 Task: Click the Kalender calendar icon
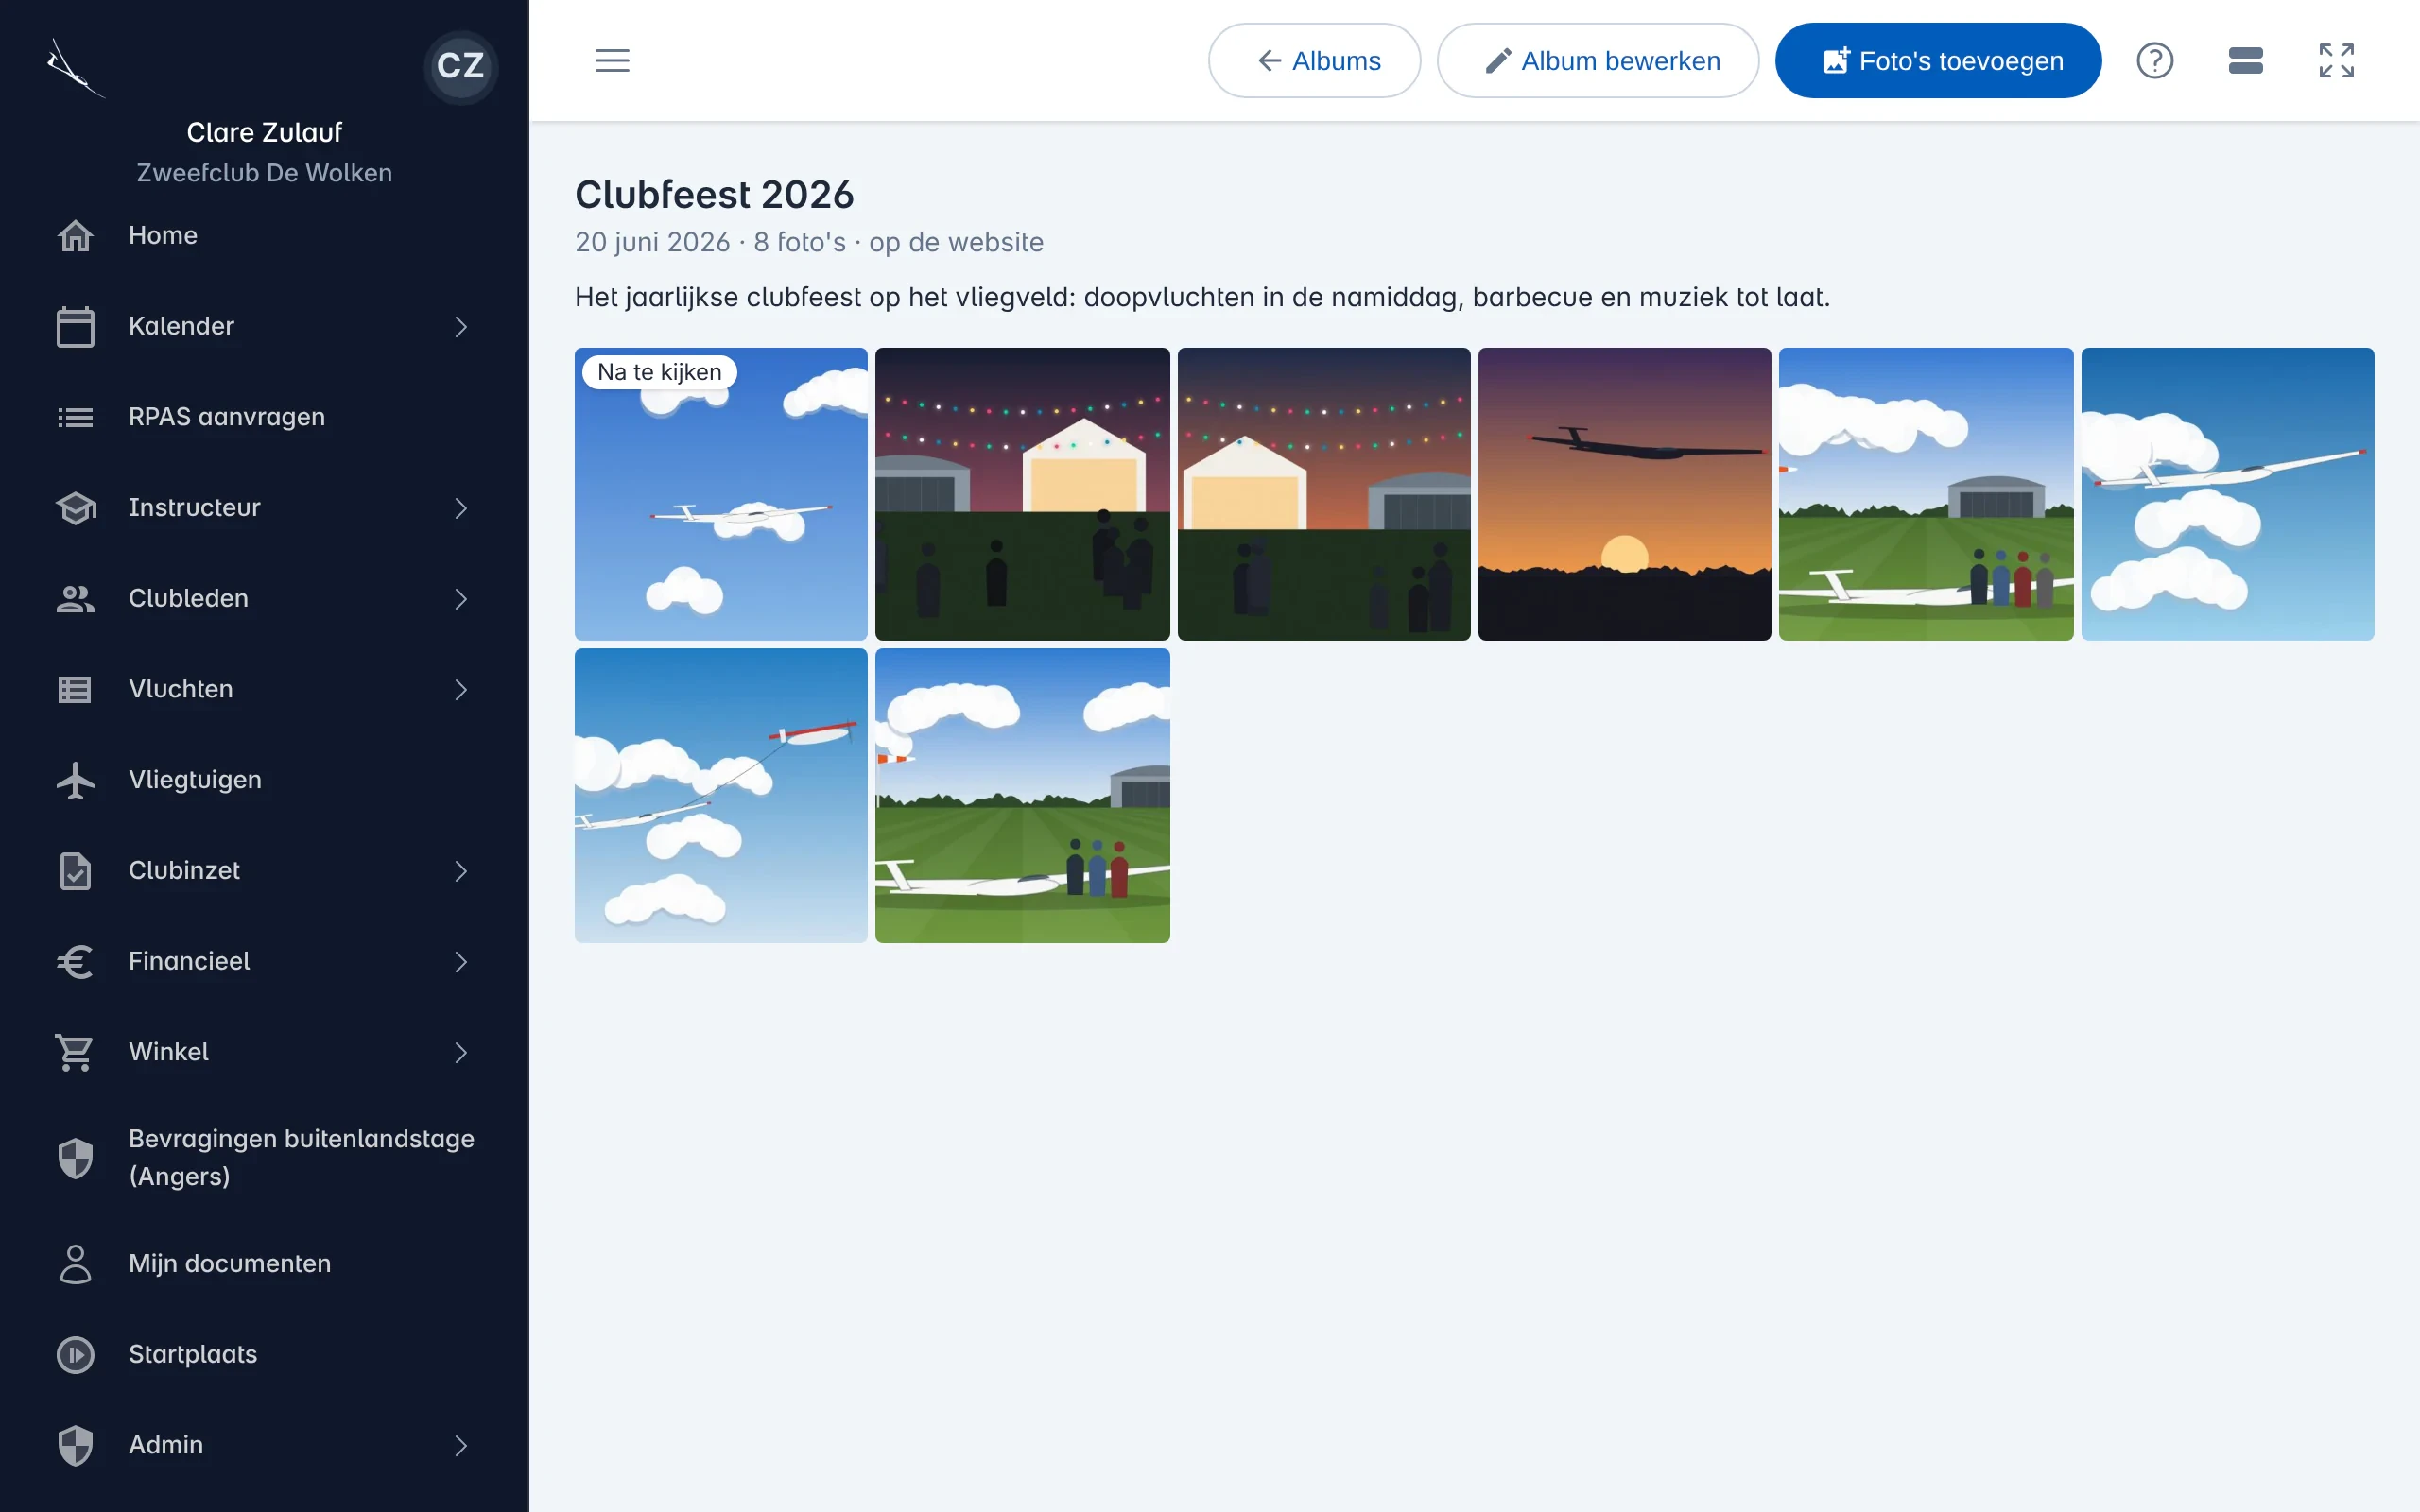[x=76, y=327]
